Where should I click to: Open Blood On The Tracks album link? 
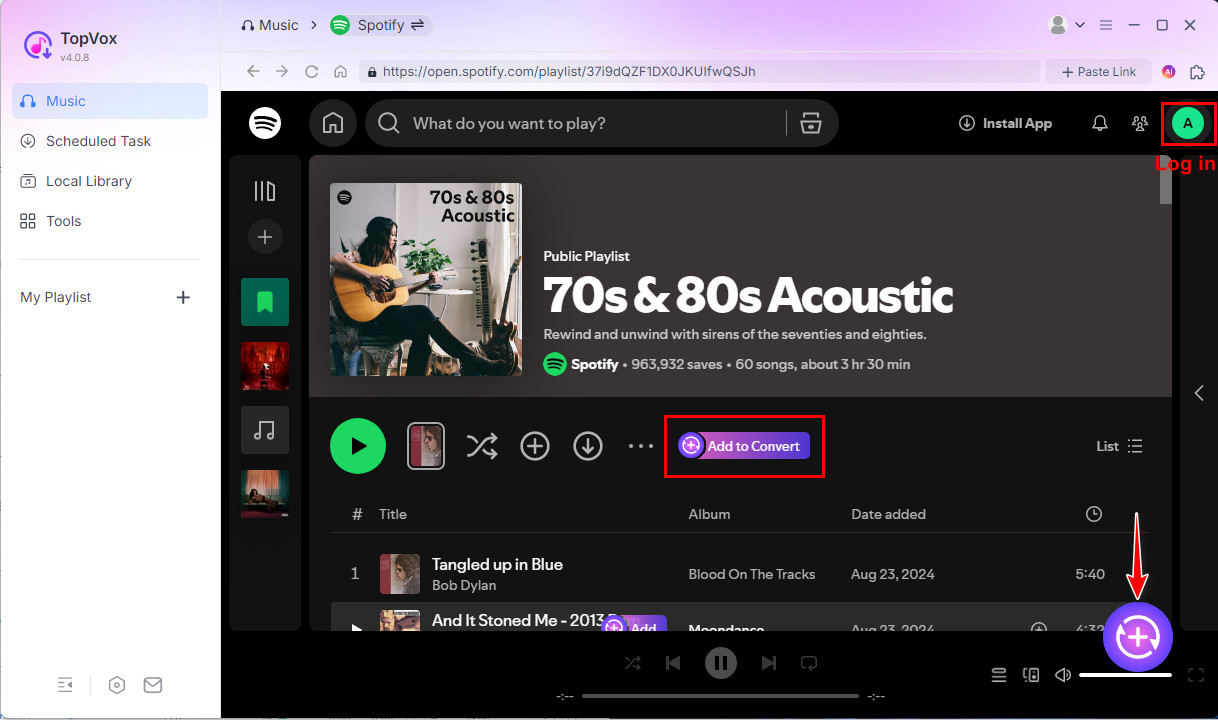pos(751,574)
